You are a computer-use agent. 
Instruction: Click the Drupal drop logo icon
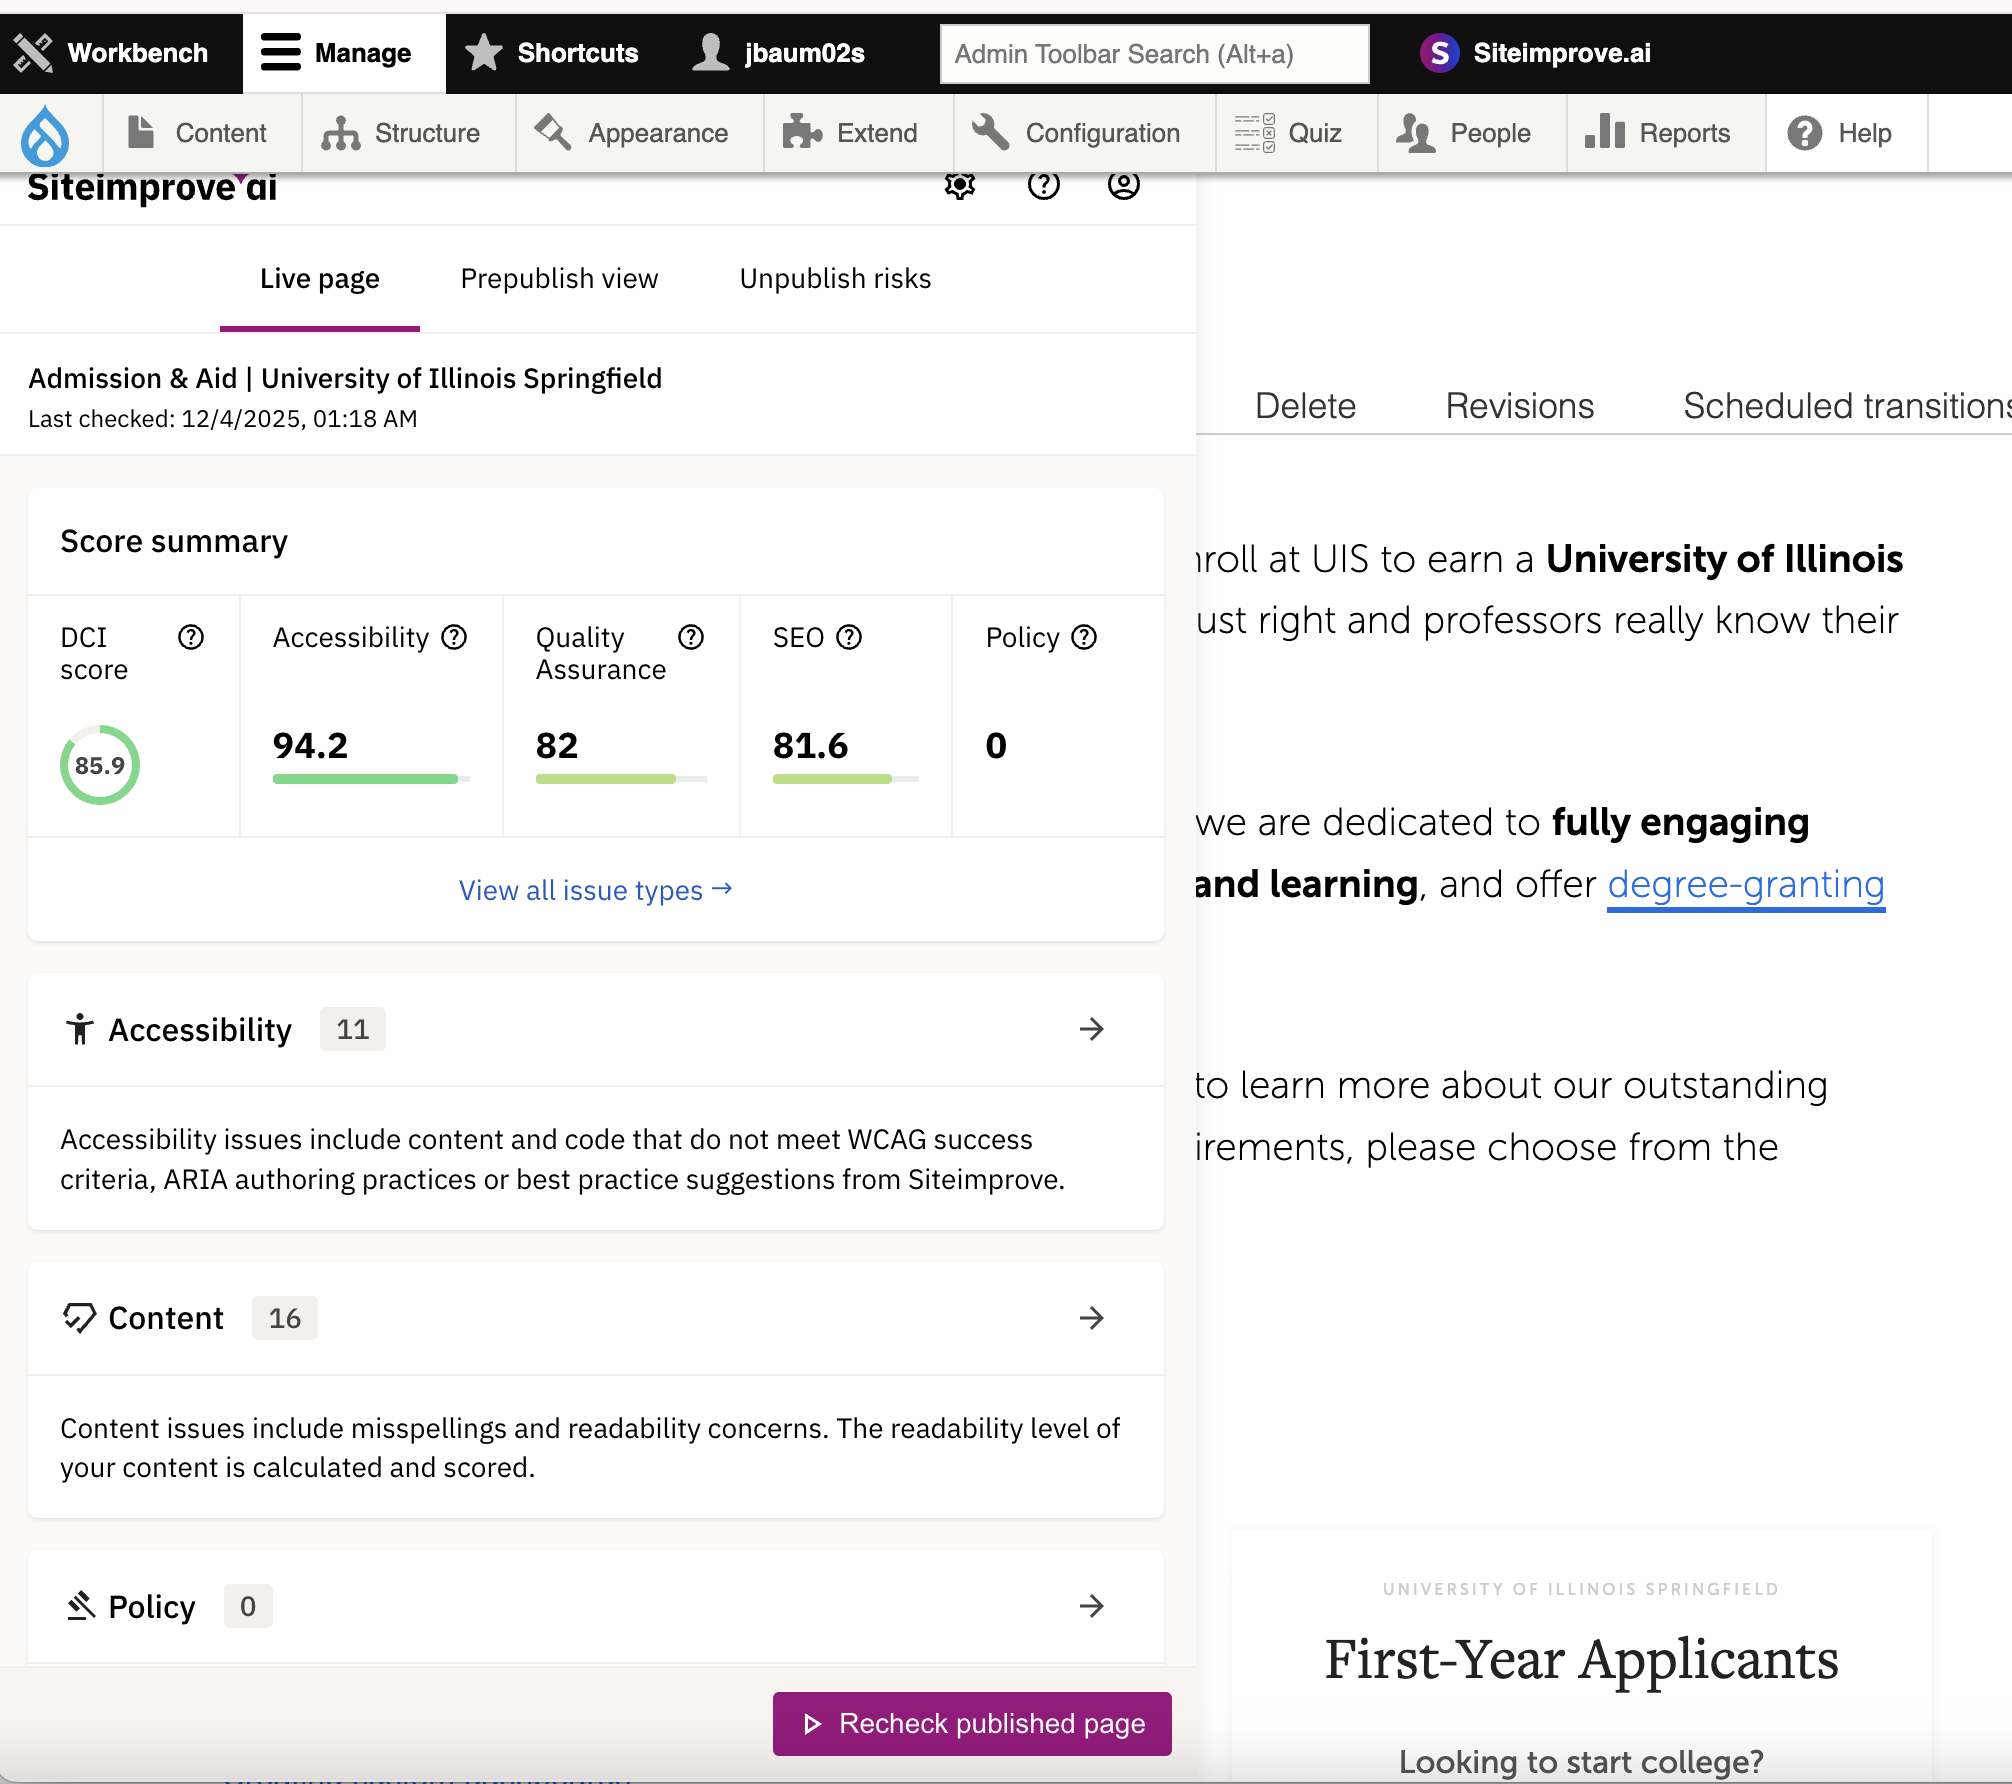[46, 135]
